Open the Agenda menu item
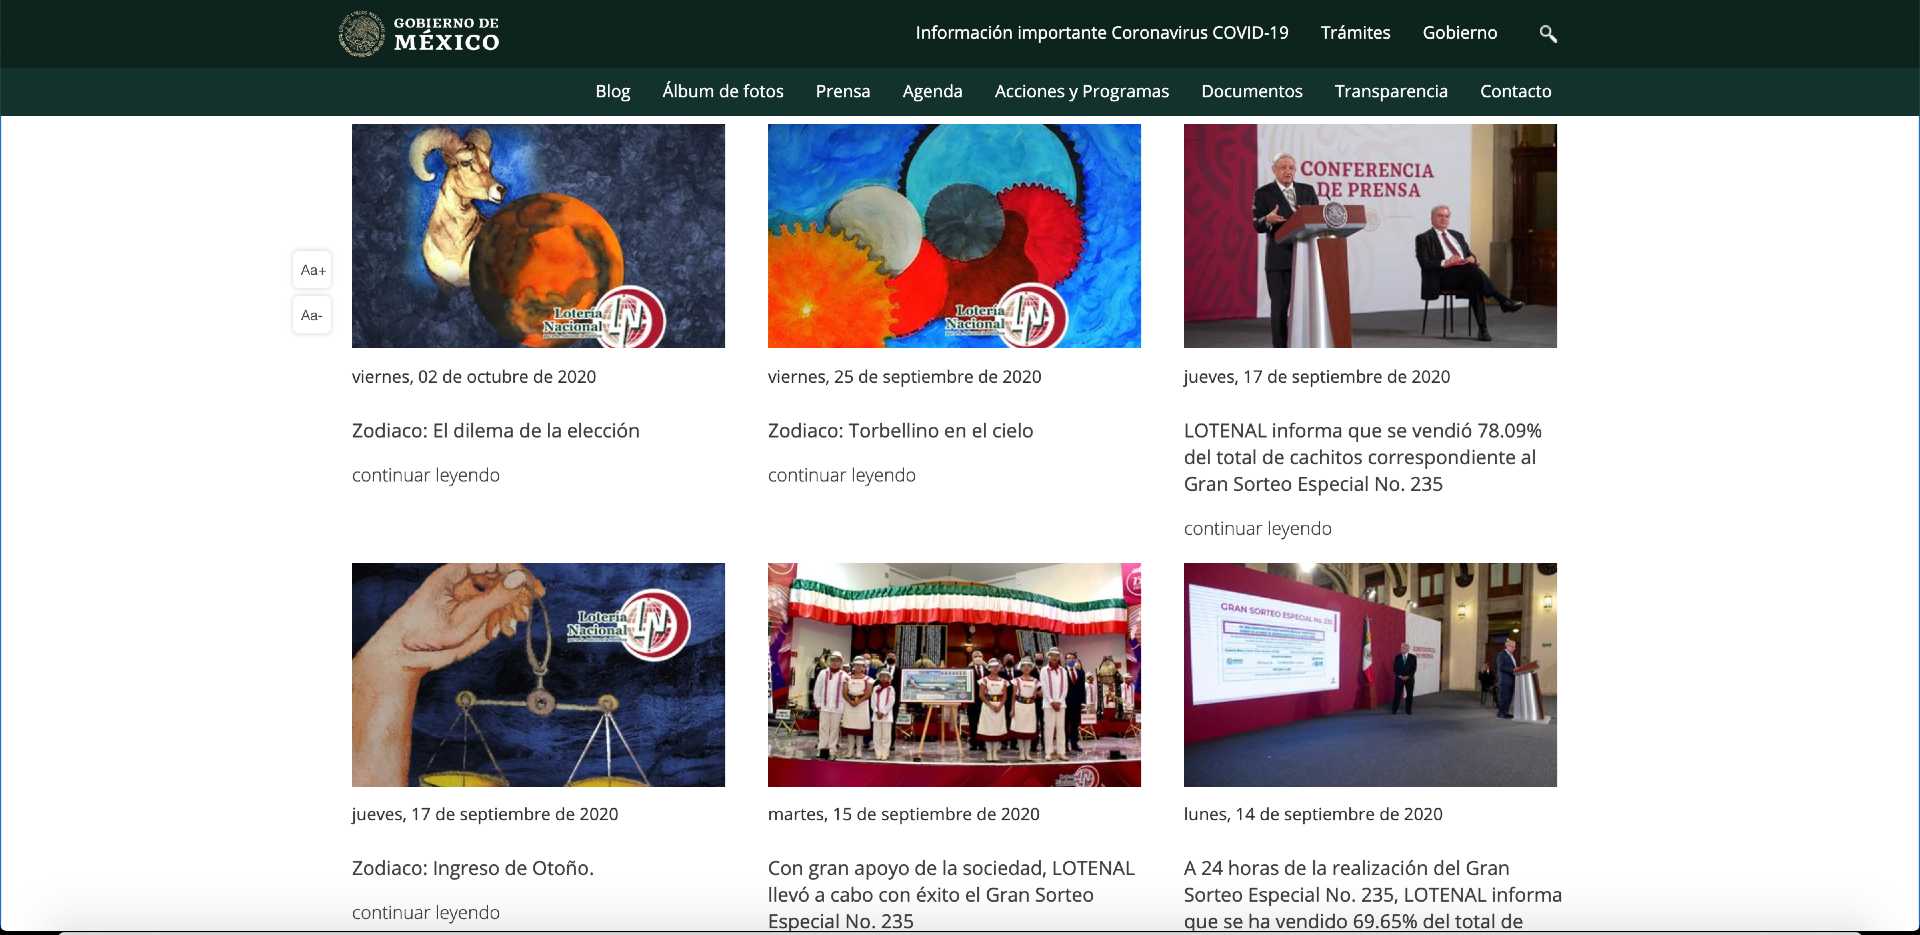1920x935 pixels. point(932,91)
